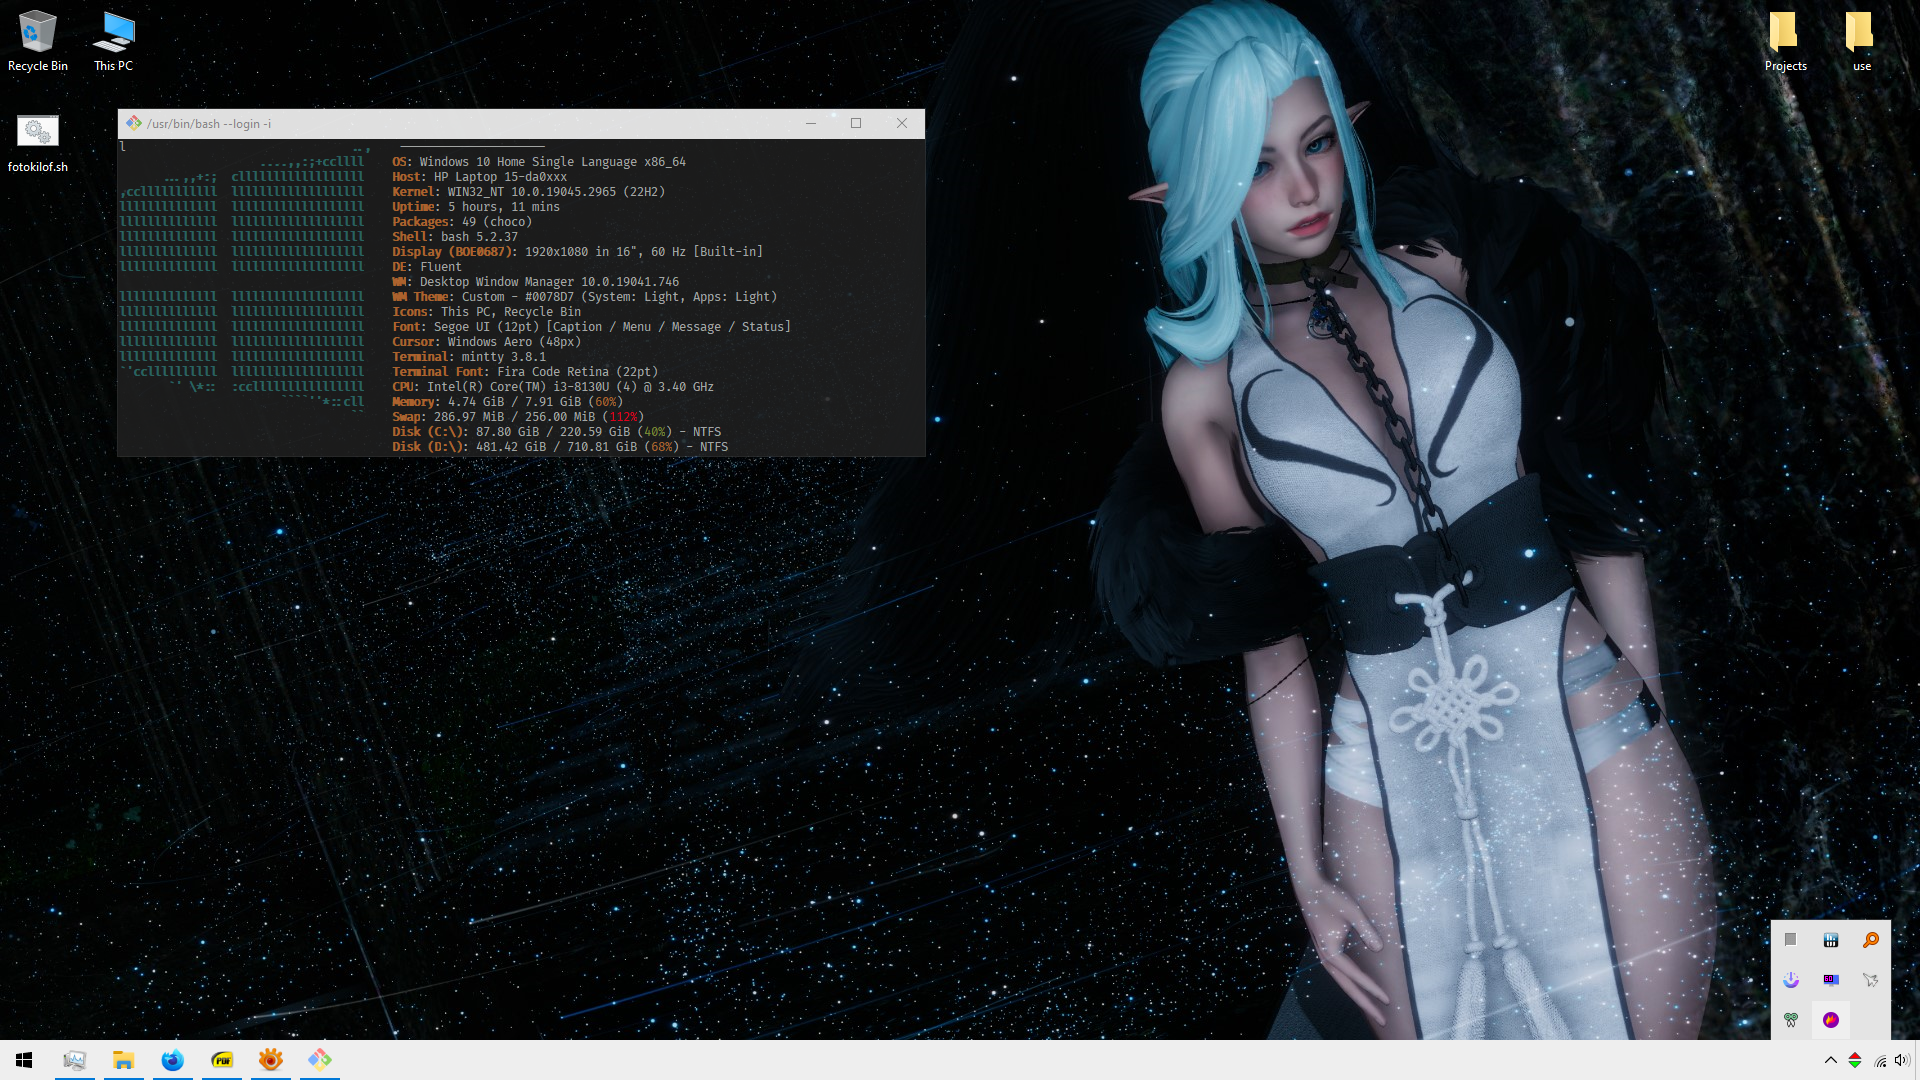The width and height of the screenshot is (1920, 1080).
Task: Click the 60 refresh-rate monitor tray icon
Action: click(x=1830, y=980)
